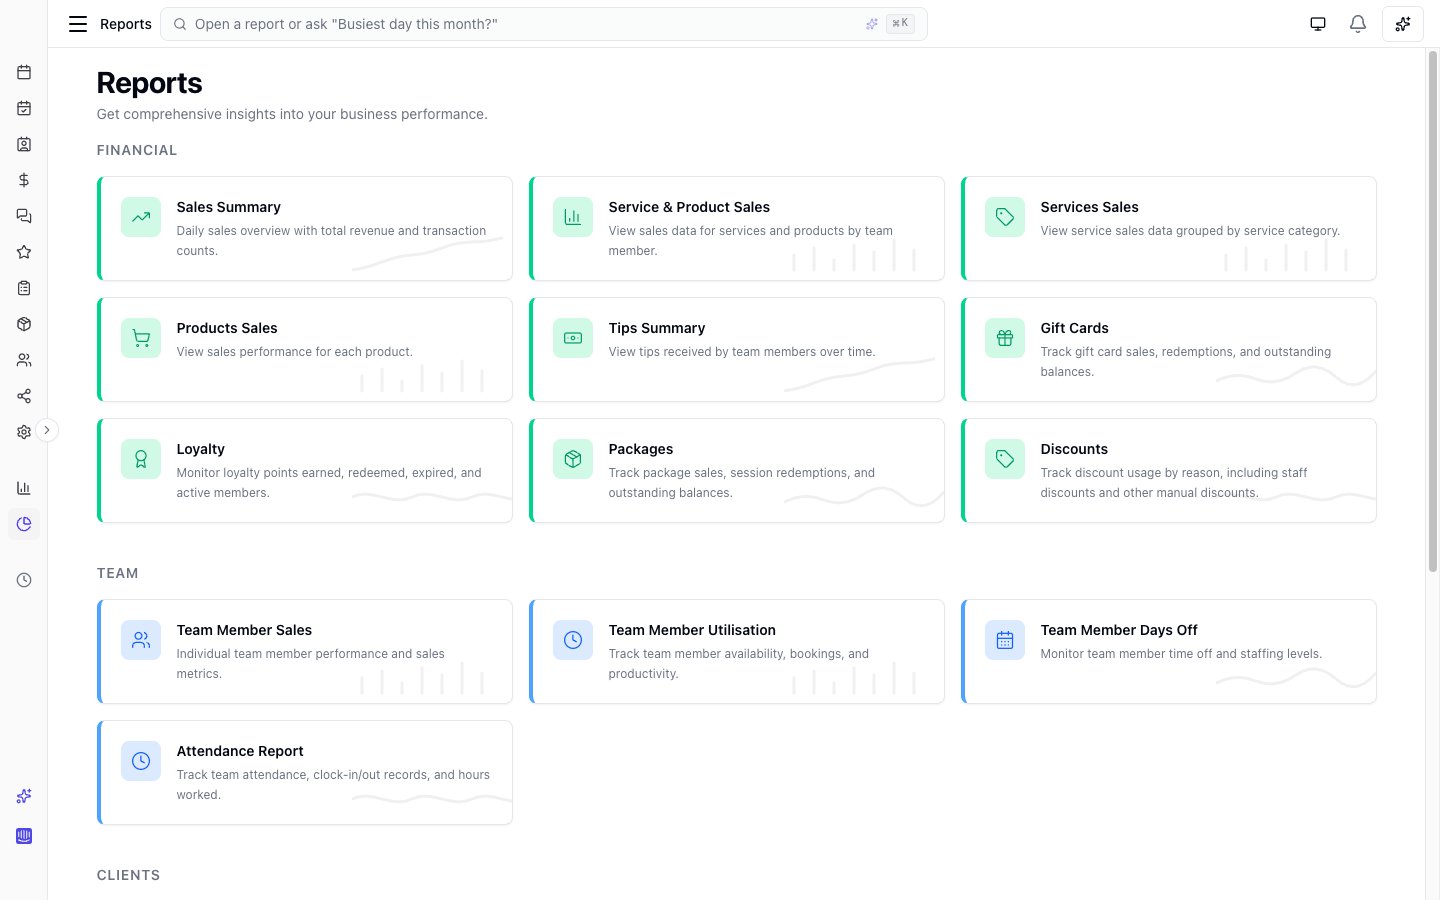Image resolution: width=1440 pixels, height=900 pixels.
Task: Open the Service & Product Sales report
Action: (x=737, y=229)
